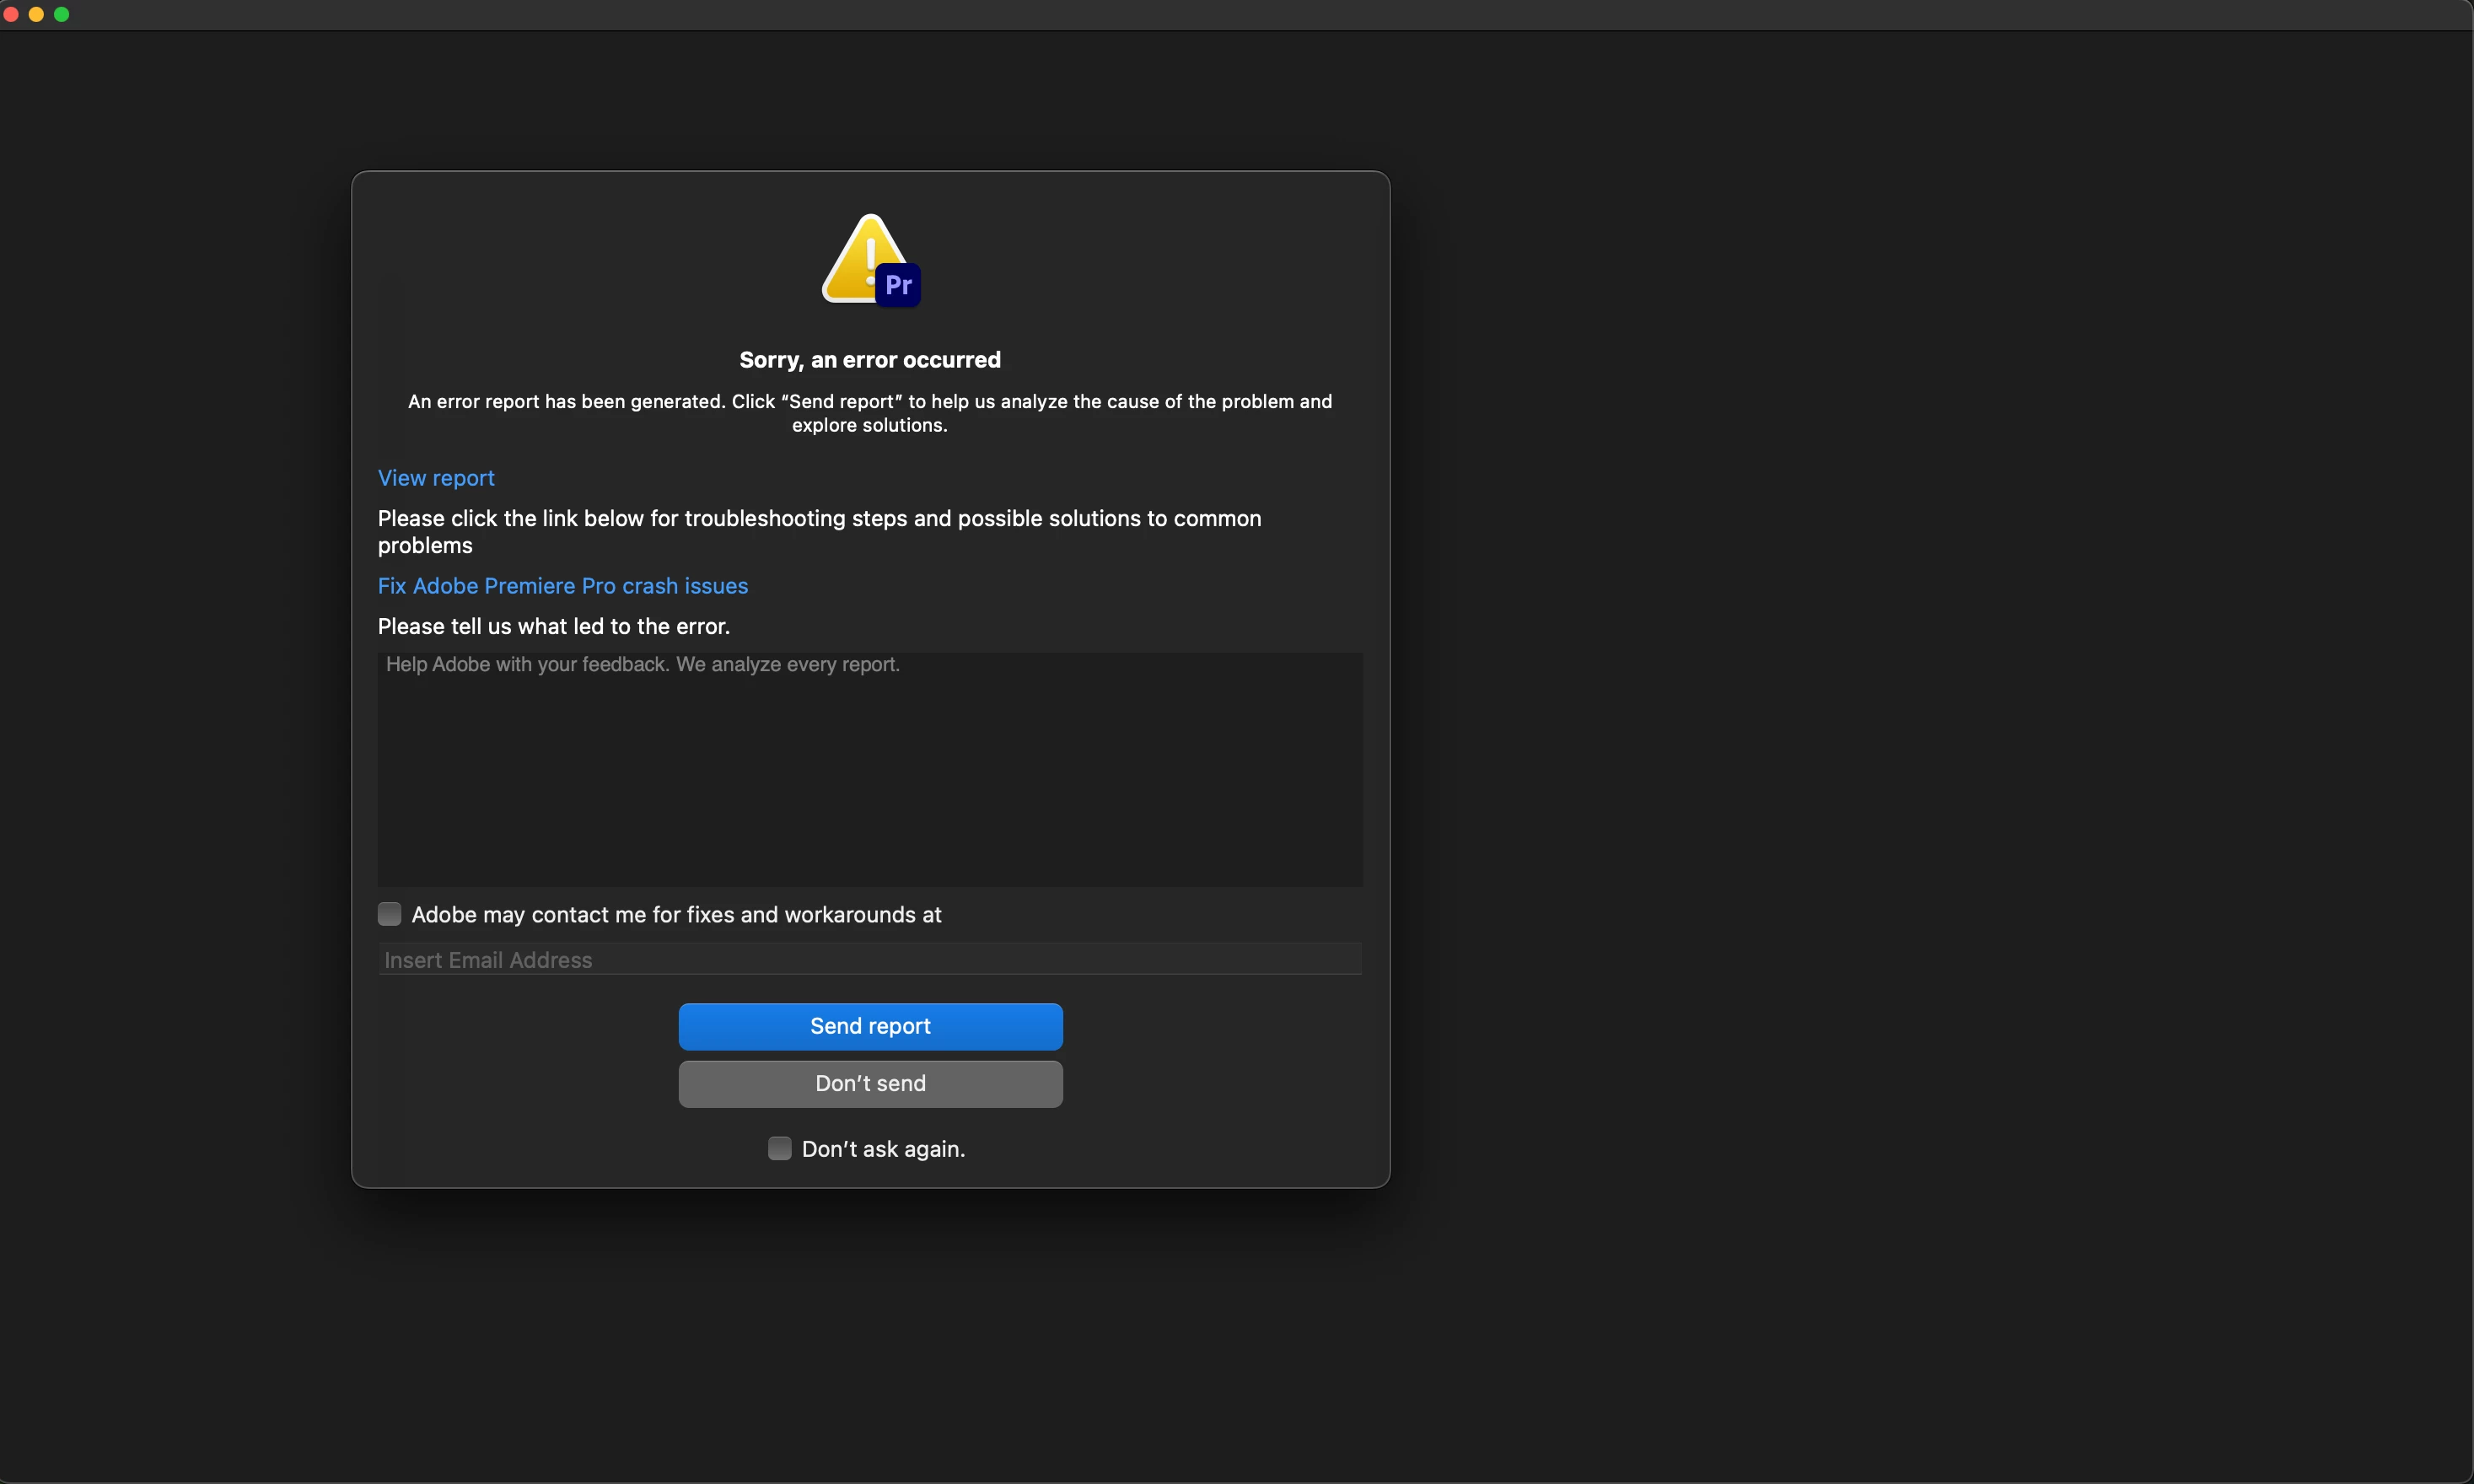This screenshot has width=2474, height=1484.
Task: Click the Premiere Pro 'Pr' badge
Action: pyautogui.click(x=898, y=286)
